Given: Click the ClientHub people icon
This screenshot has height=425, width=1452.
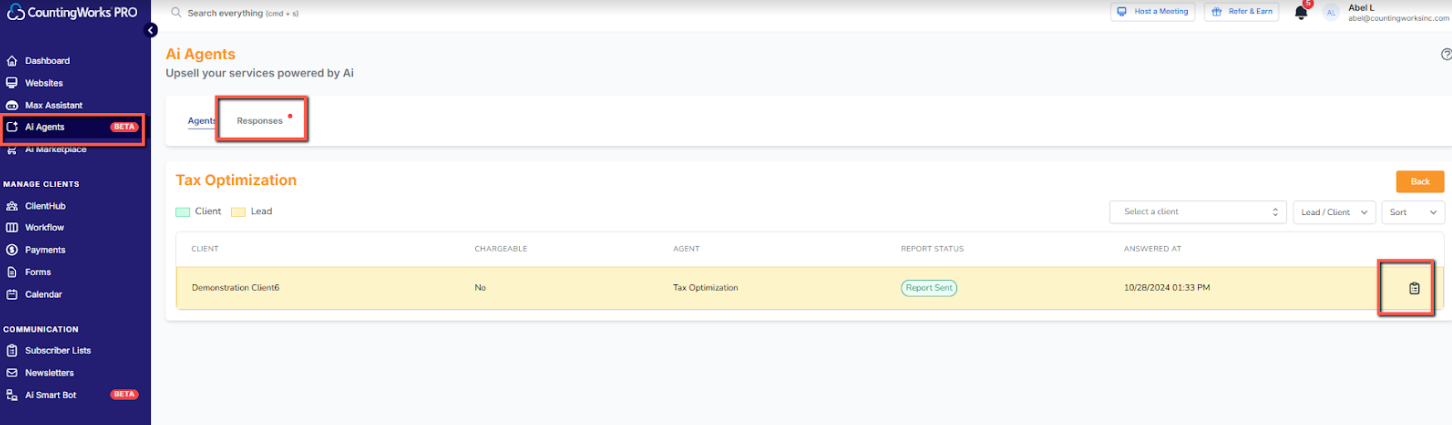Looking at the screenshot, I should 12,206.
